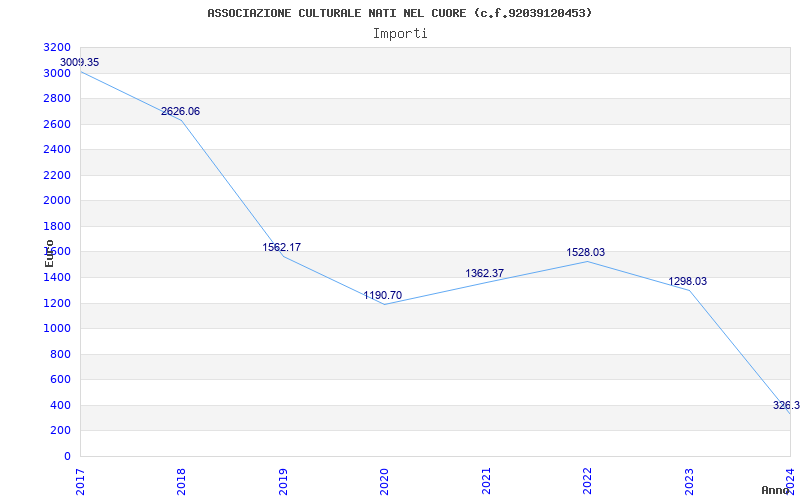The height and width of the screenshot is (500, 800).
Task: Select the data label 1298.03
Action: tap(688, 281)
